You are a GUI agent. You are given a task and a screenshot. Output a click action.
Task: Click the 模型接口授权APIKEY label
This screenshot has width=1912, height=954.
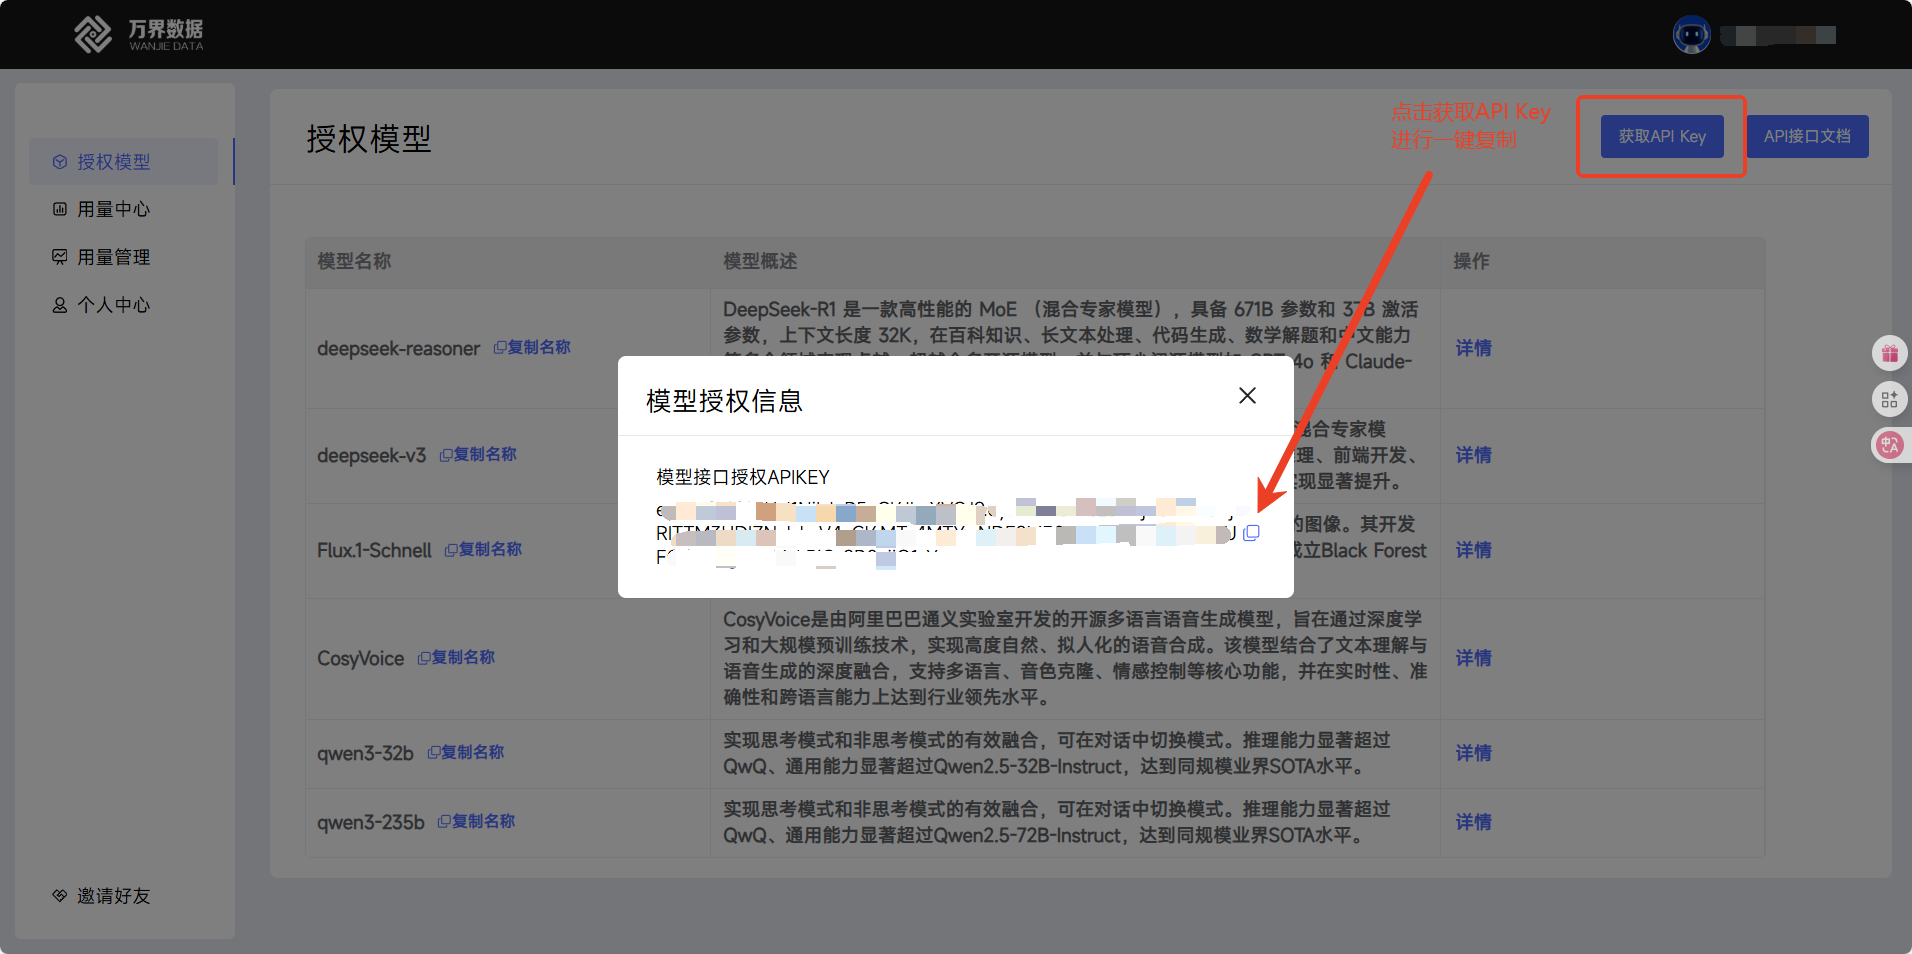click(x=742, y=477)
